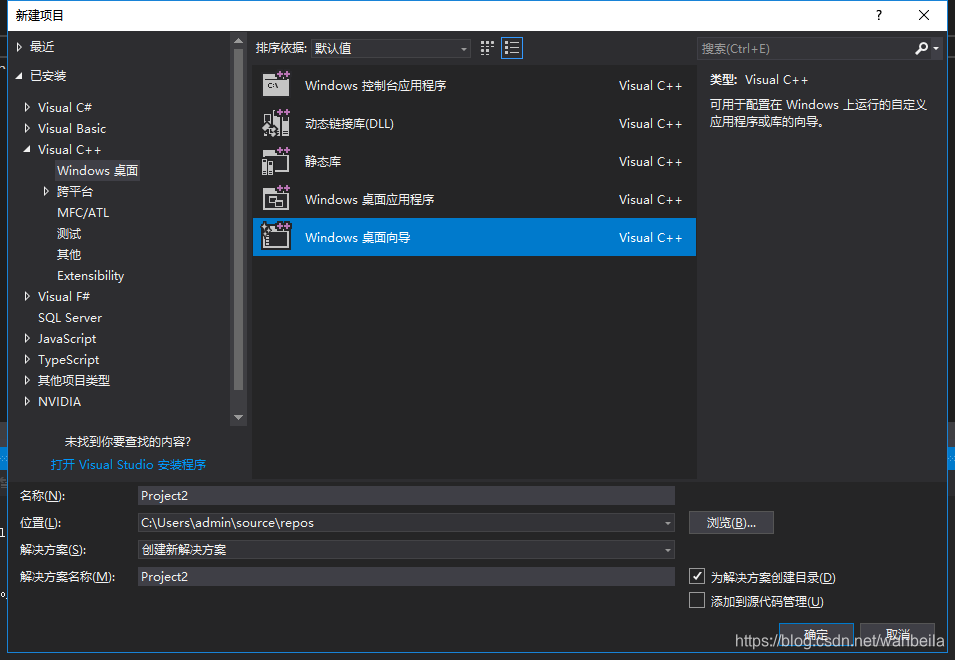Screen dimensions: 955x660
Task: Click the 搜索(Ctrl+E) search box
Action: tap(805, 48)
